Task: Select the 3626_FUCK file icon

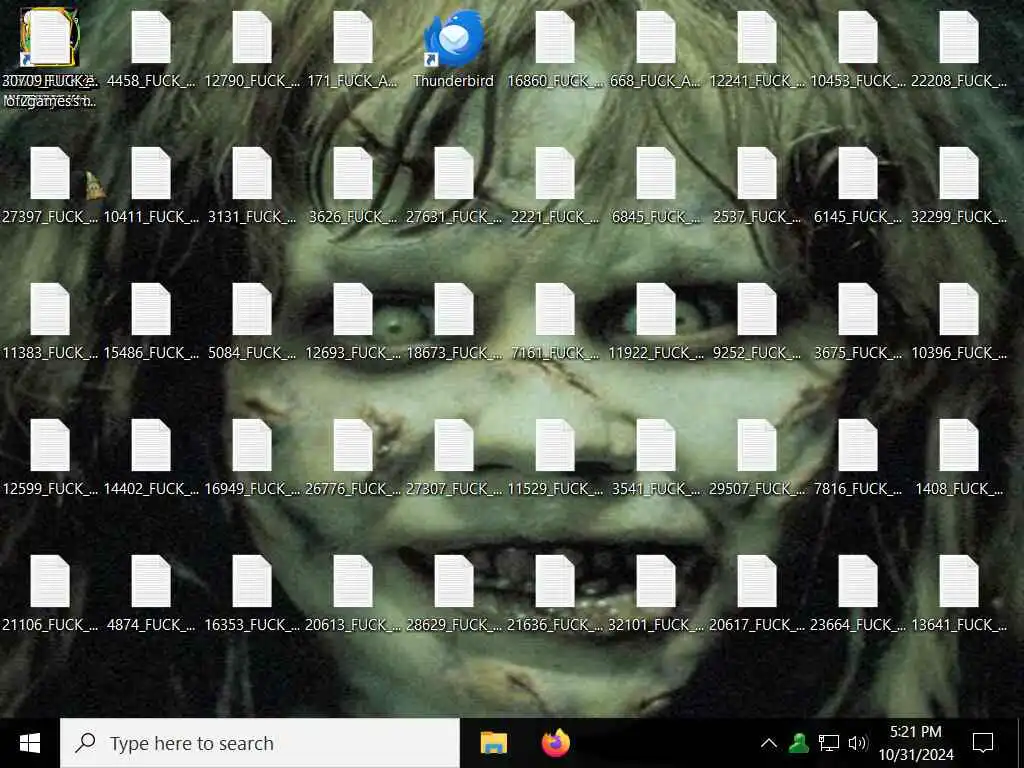Action: coord(353,174)
